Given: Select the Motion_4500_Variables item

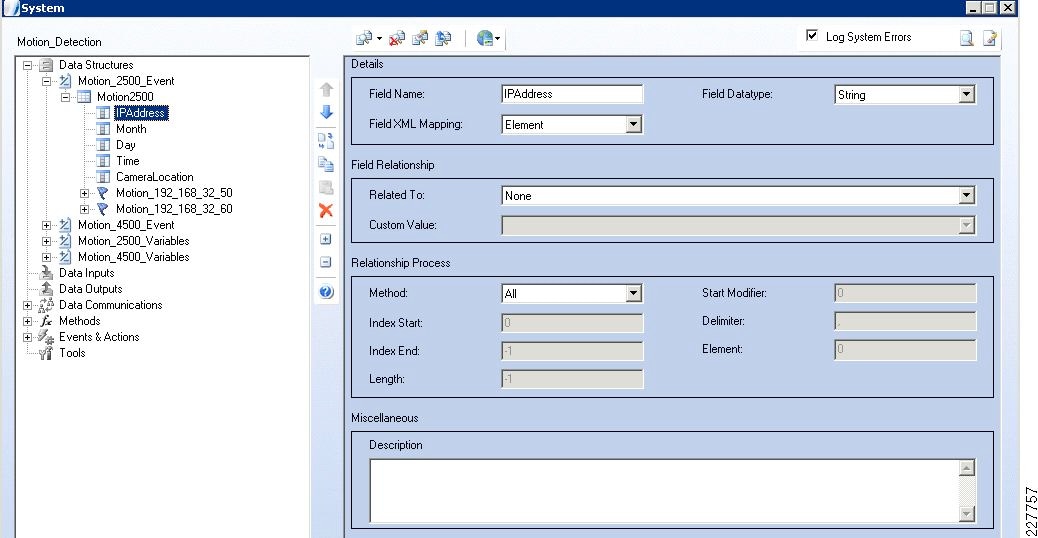Looking at the screenshot, I should [x=134, y=257].
